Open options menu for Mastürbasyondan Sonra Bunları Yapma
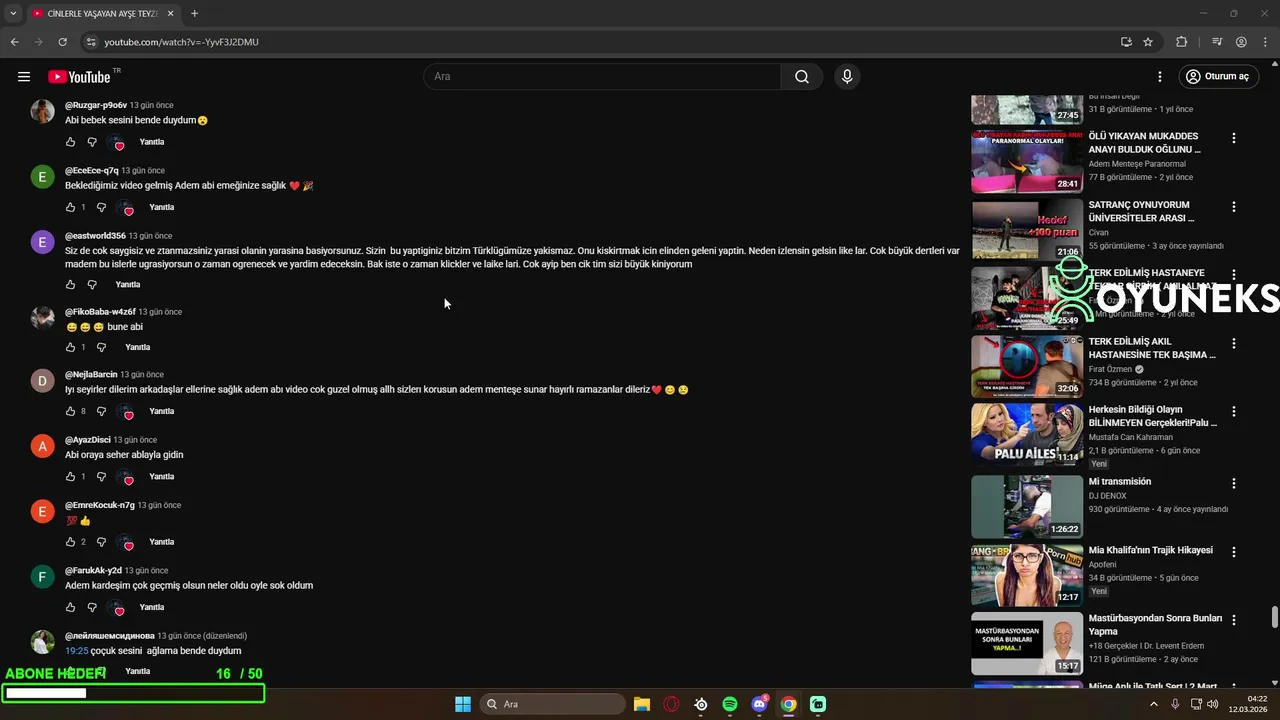This screenshot has height=720, width=1280. coord(1234,620)
